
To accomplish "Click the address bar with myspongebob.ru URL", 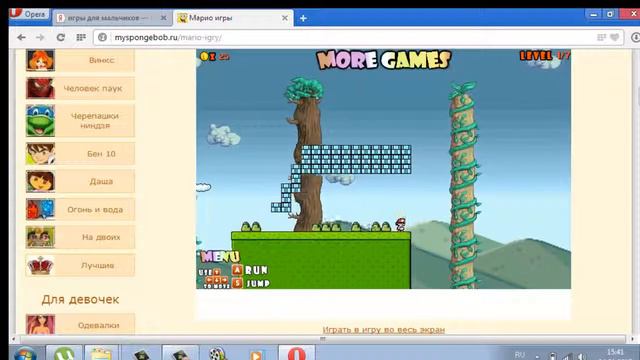I will pos(358,38).
